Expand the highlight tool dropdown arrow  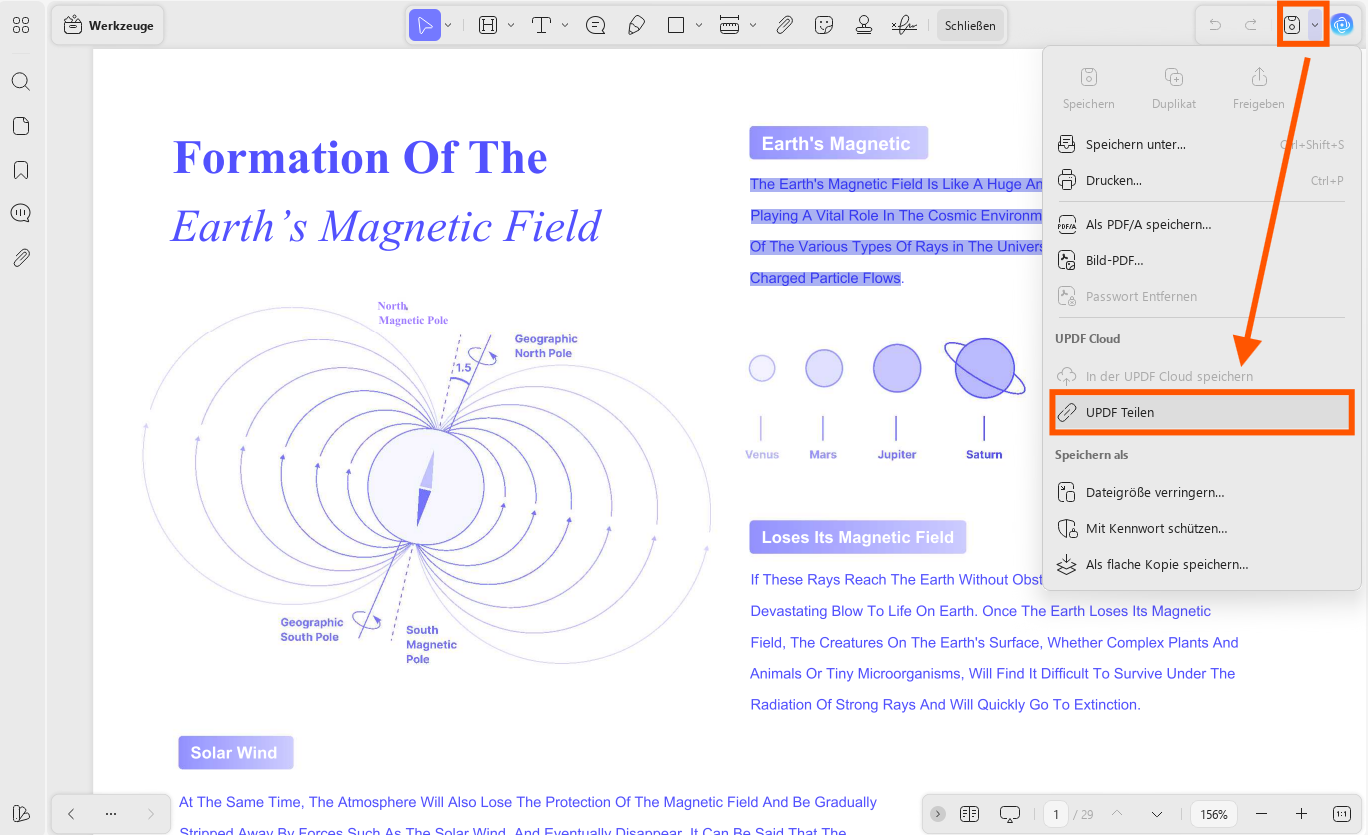[511, 26]
